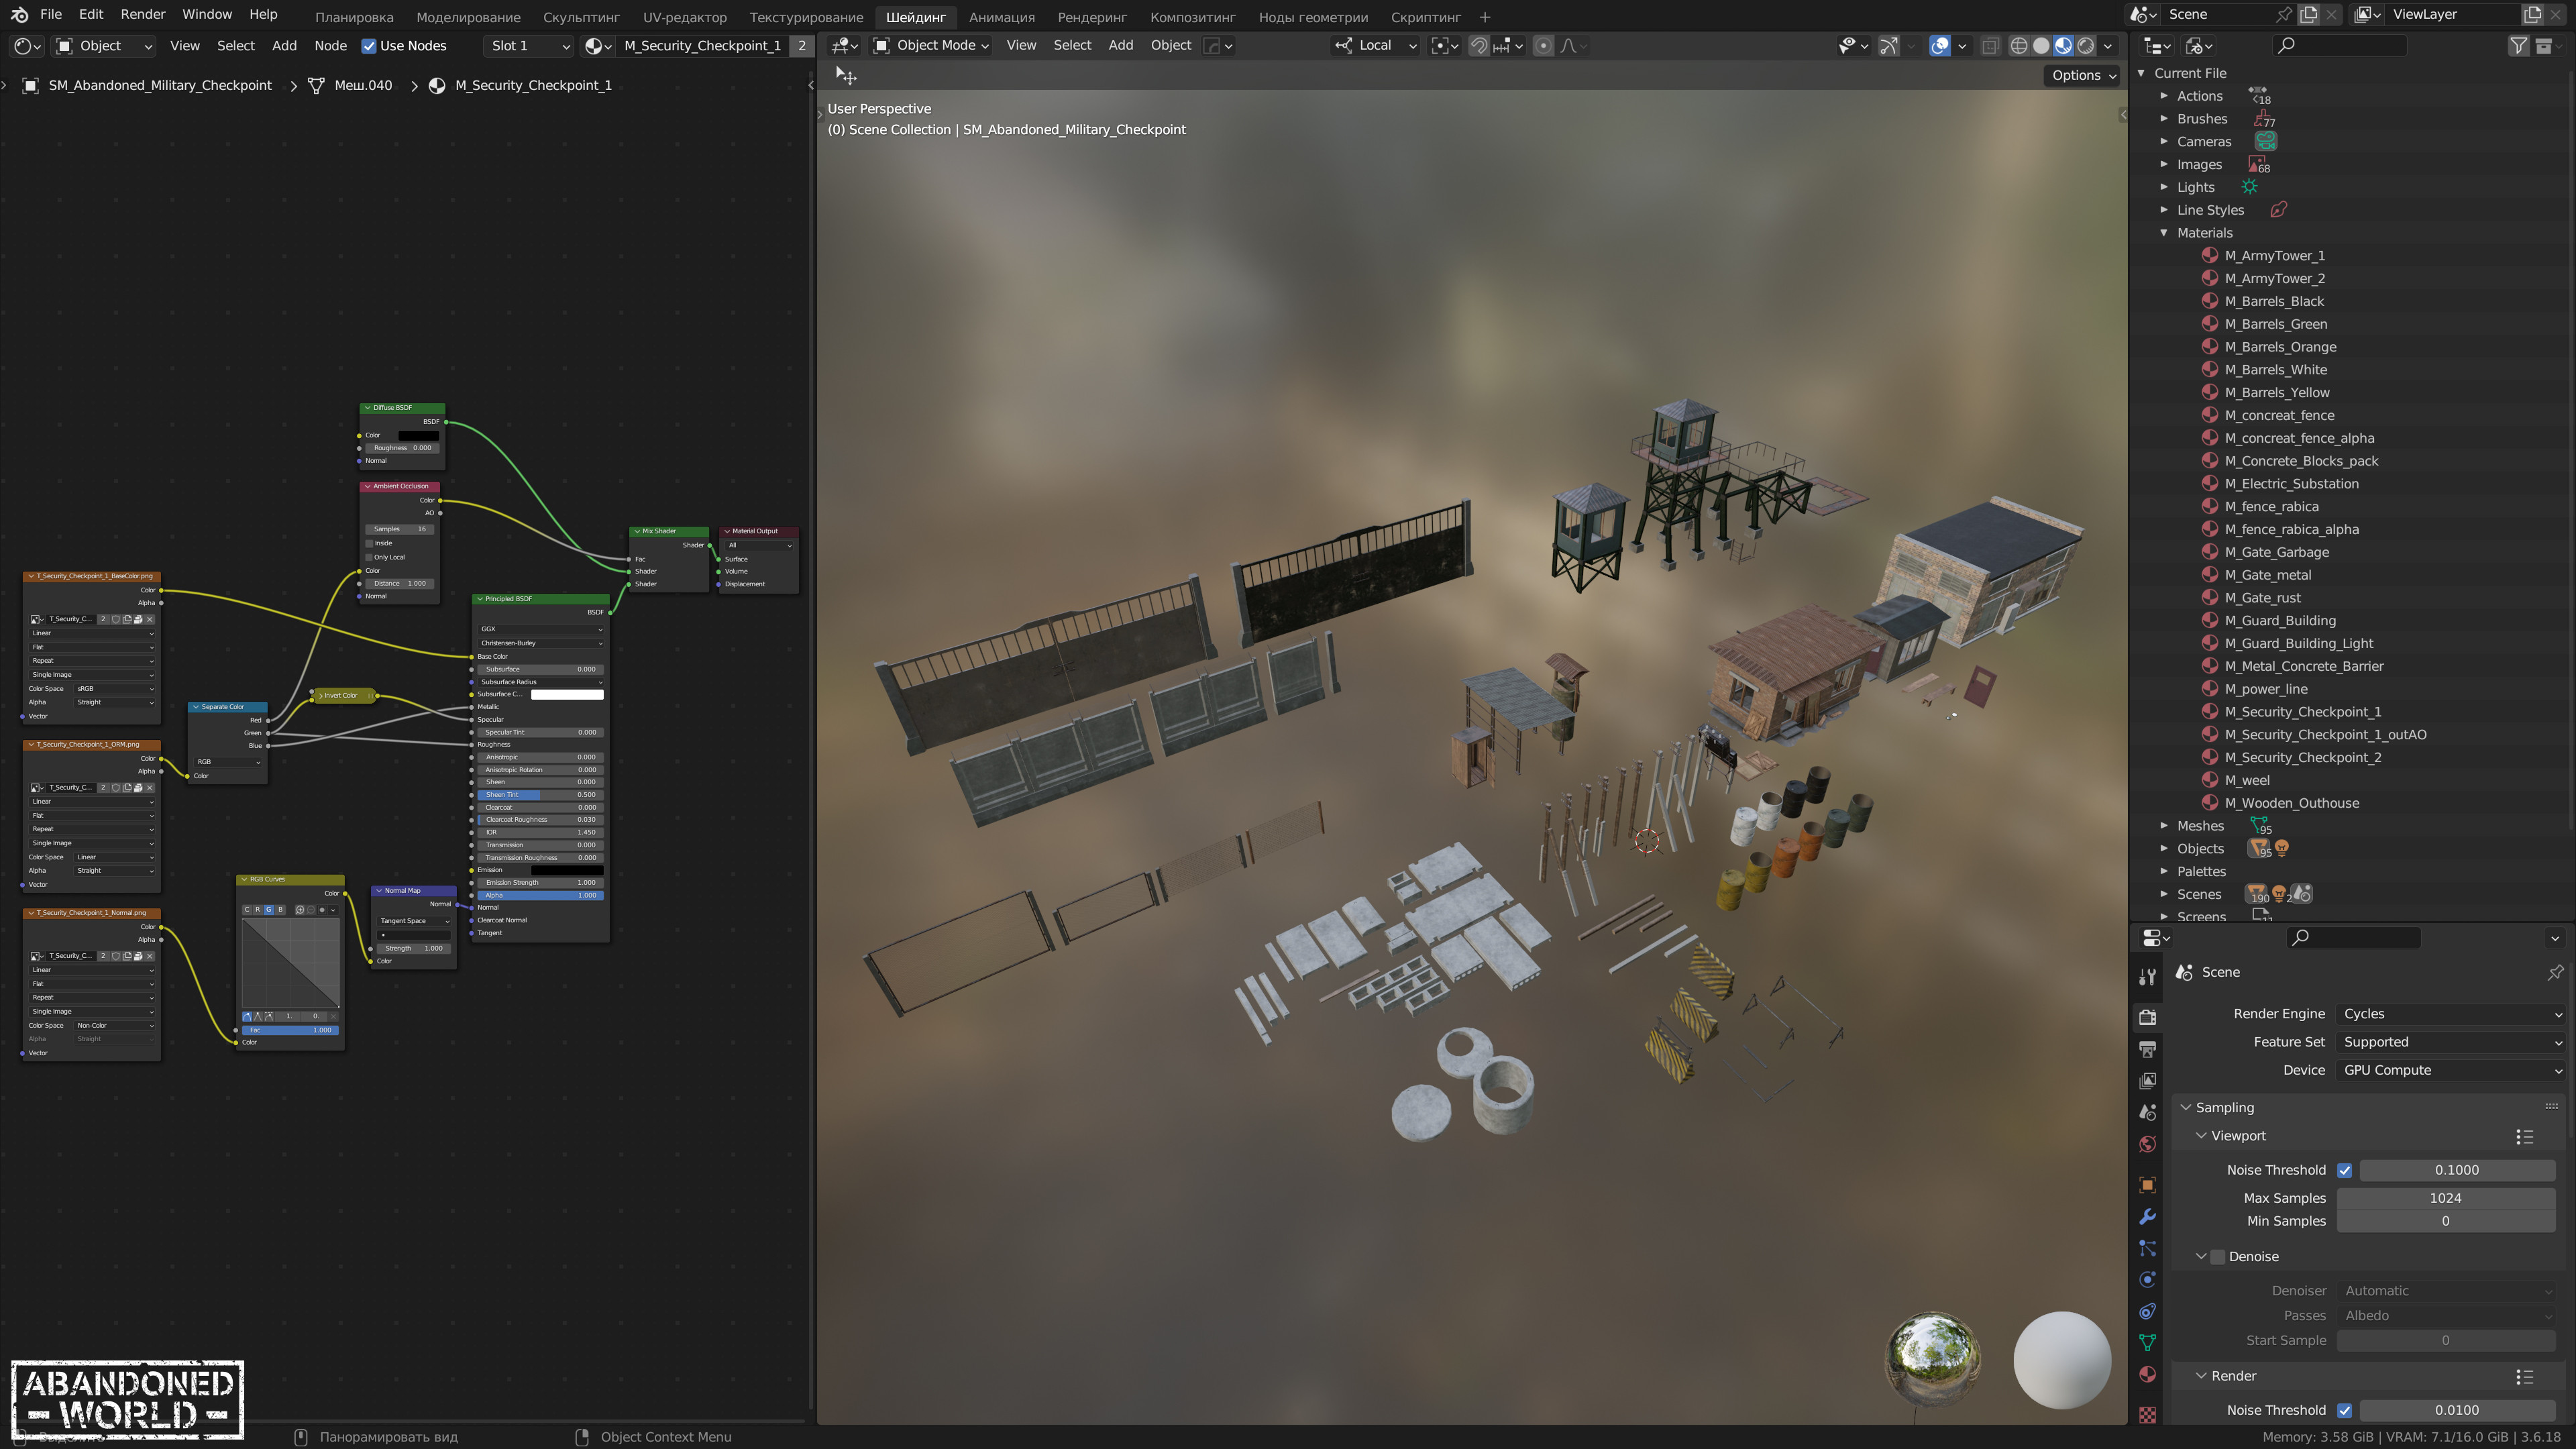This screenshot has width=2576, height=1449.
Task: Open the Object Constraints properties tab
Action: pyautogui.click(x=2147, y=1311)
